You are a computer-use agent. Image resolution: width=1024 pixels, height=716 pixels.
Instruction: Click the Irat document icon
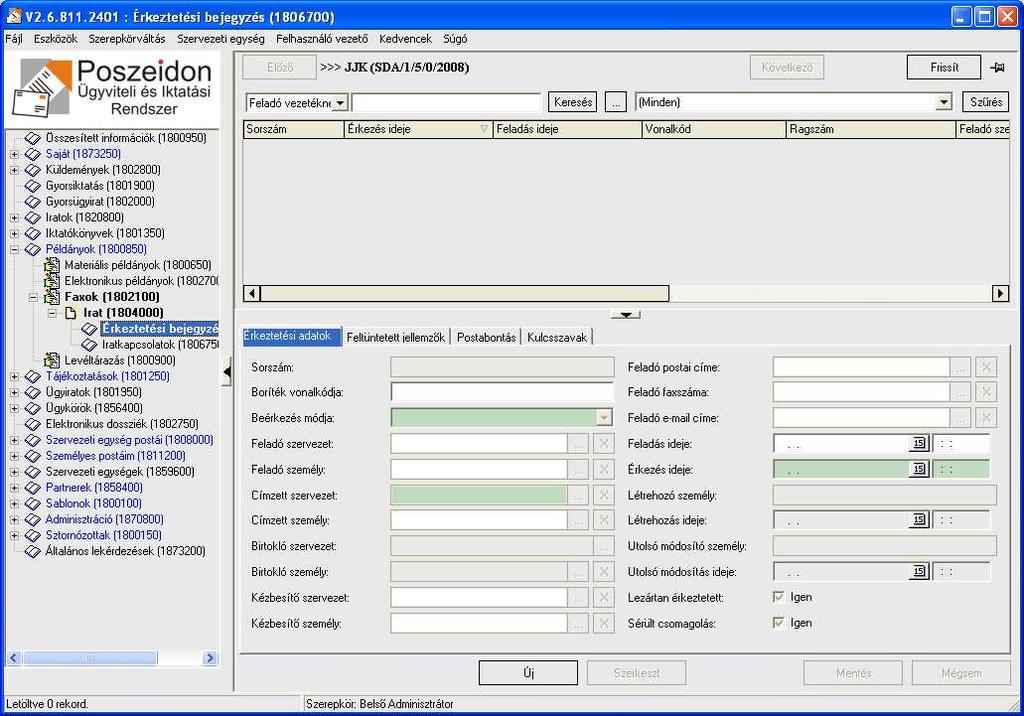pyautogui.click(x=71, y=313)
